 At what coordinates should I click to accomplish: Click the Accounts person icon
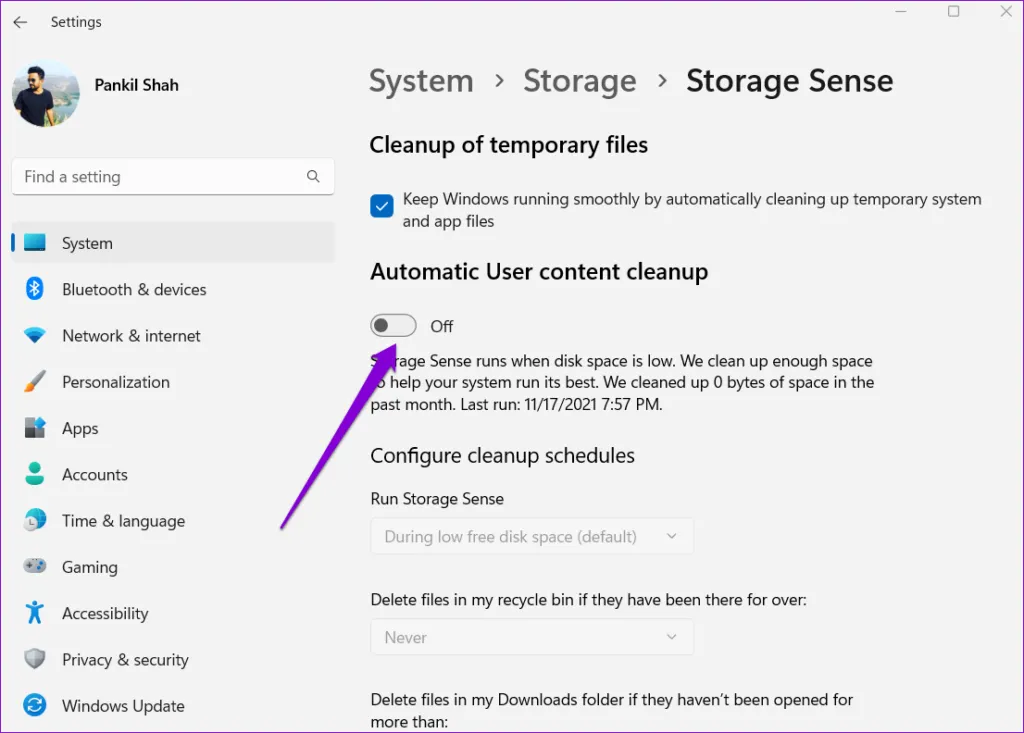[35, 474]
